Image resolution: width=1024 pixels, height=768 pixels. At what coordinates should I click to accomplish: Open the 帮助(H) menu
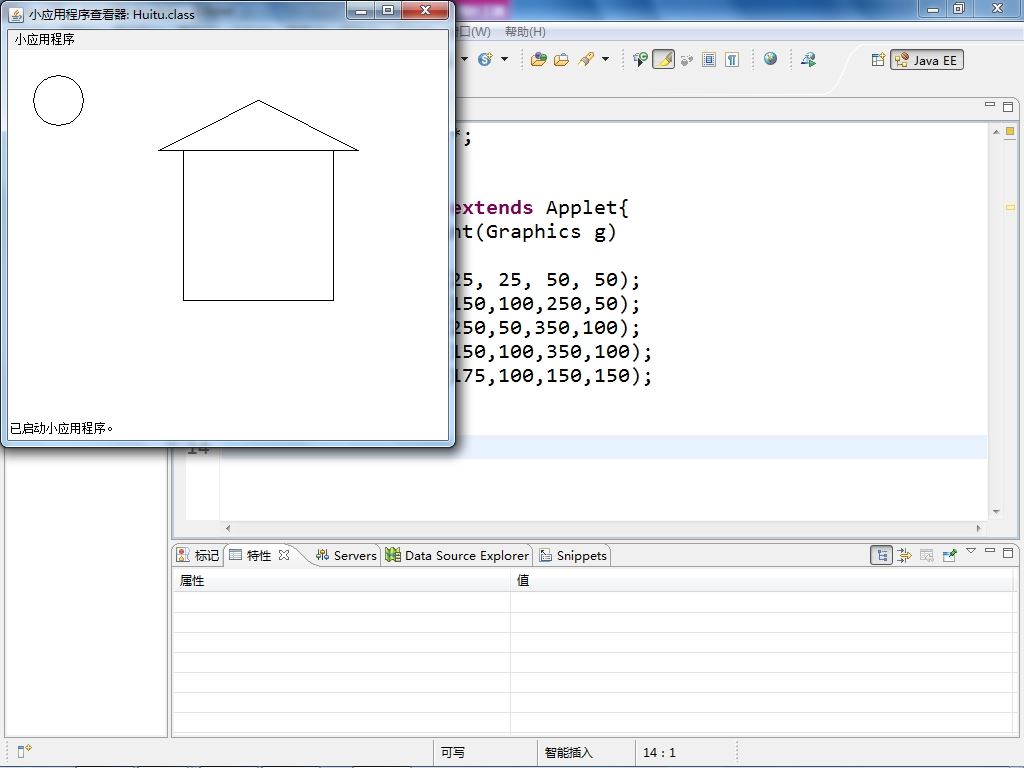tap(525, 31)
